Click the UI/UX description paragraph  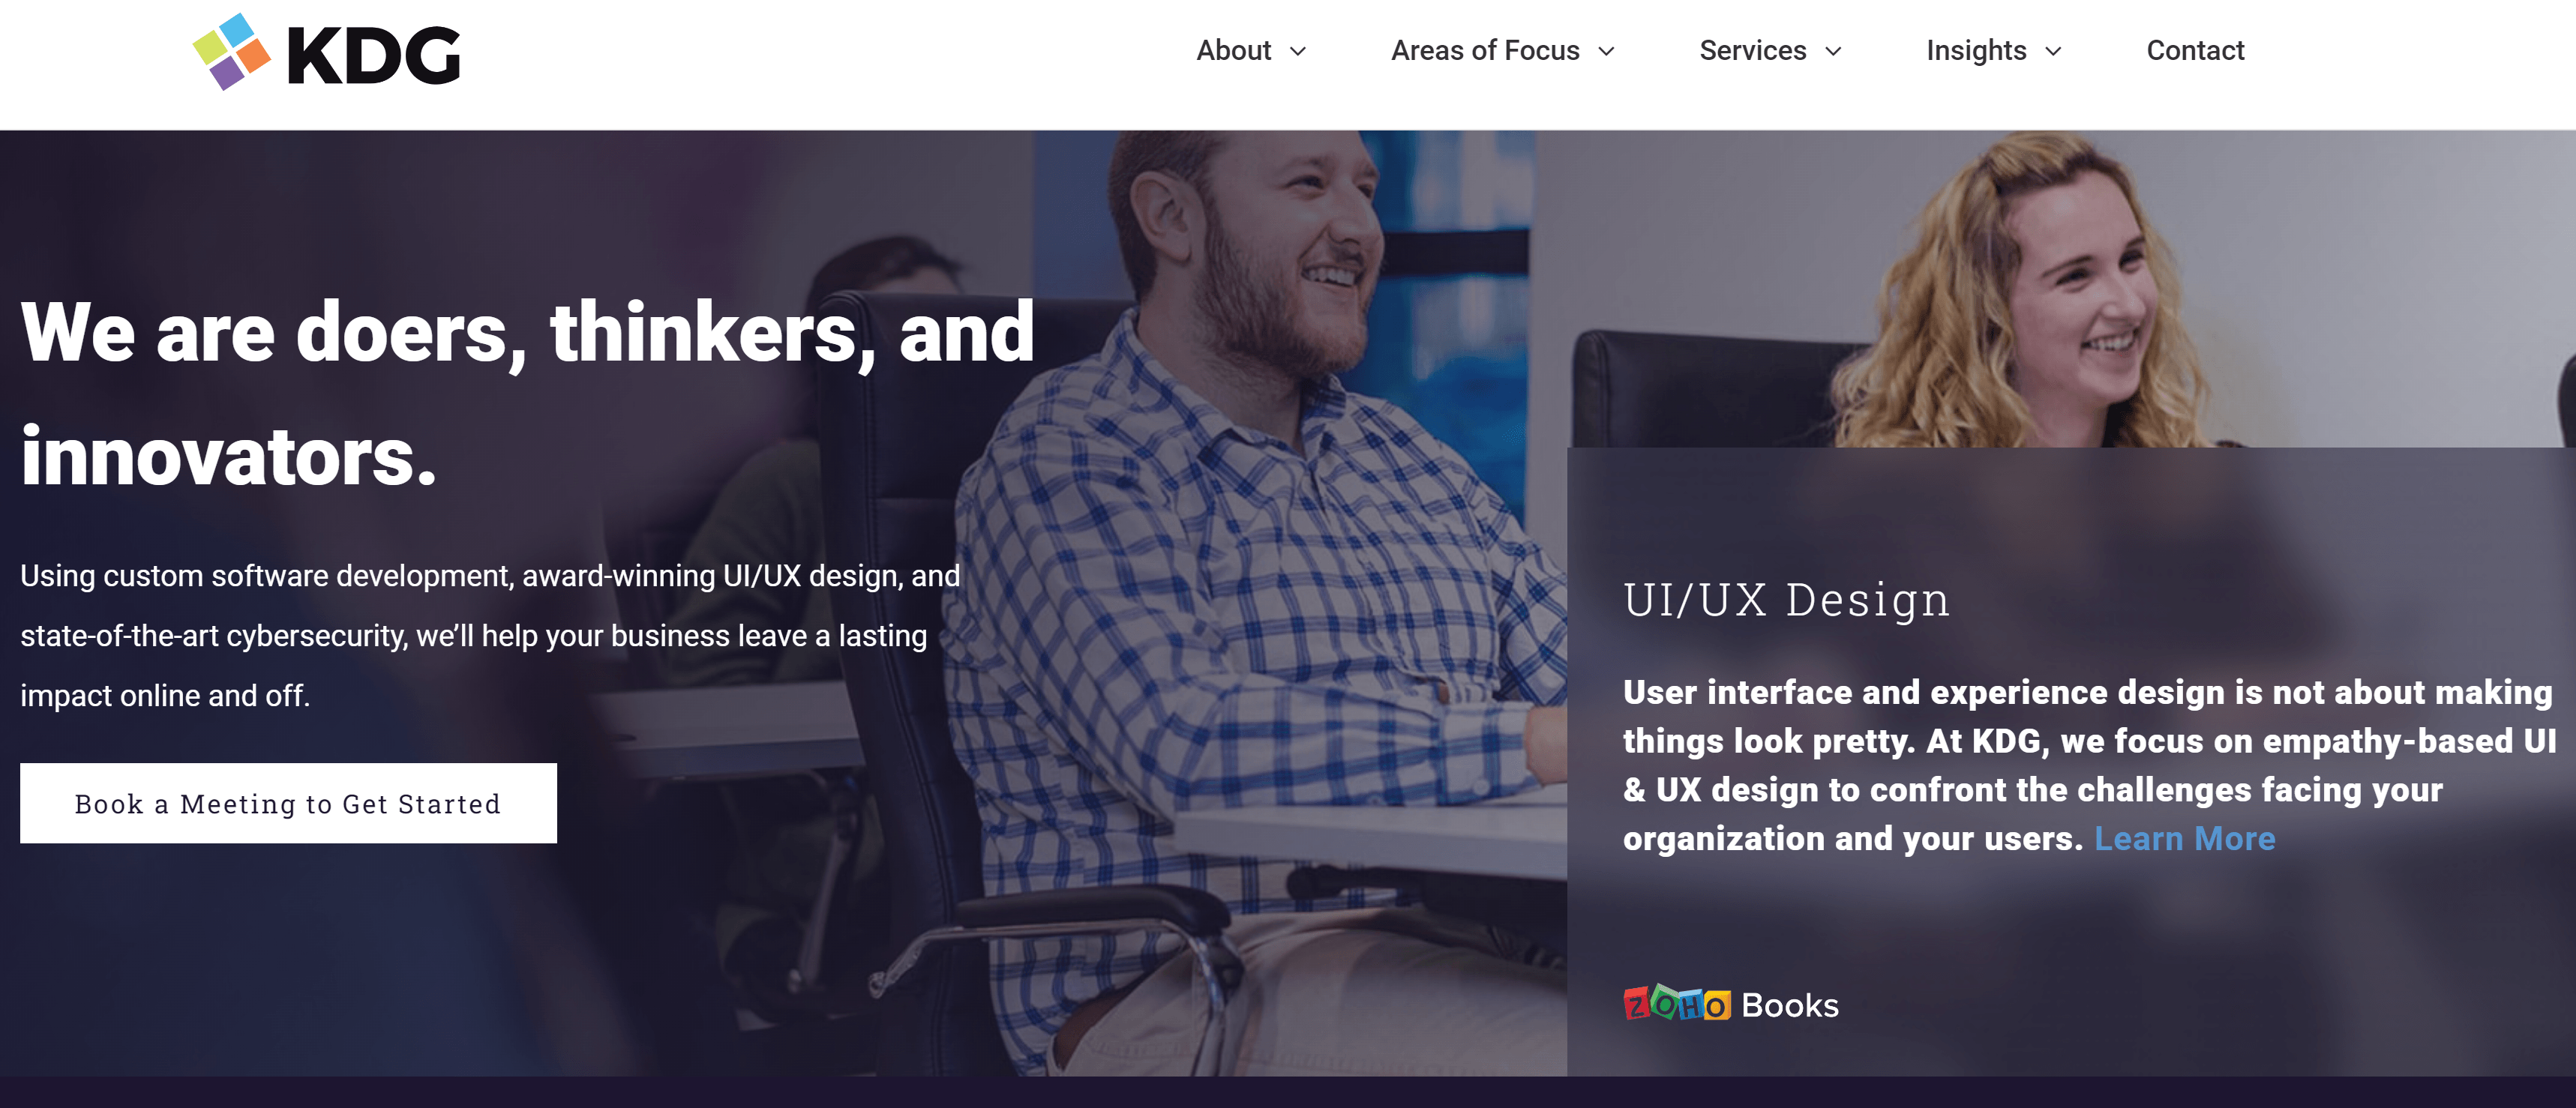2089,765
